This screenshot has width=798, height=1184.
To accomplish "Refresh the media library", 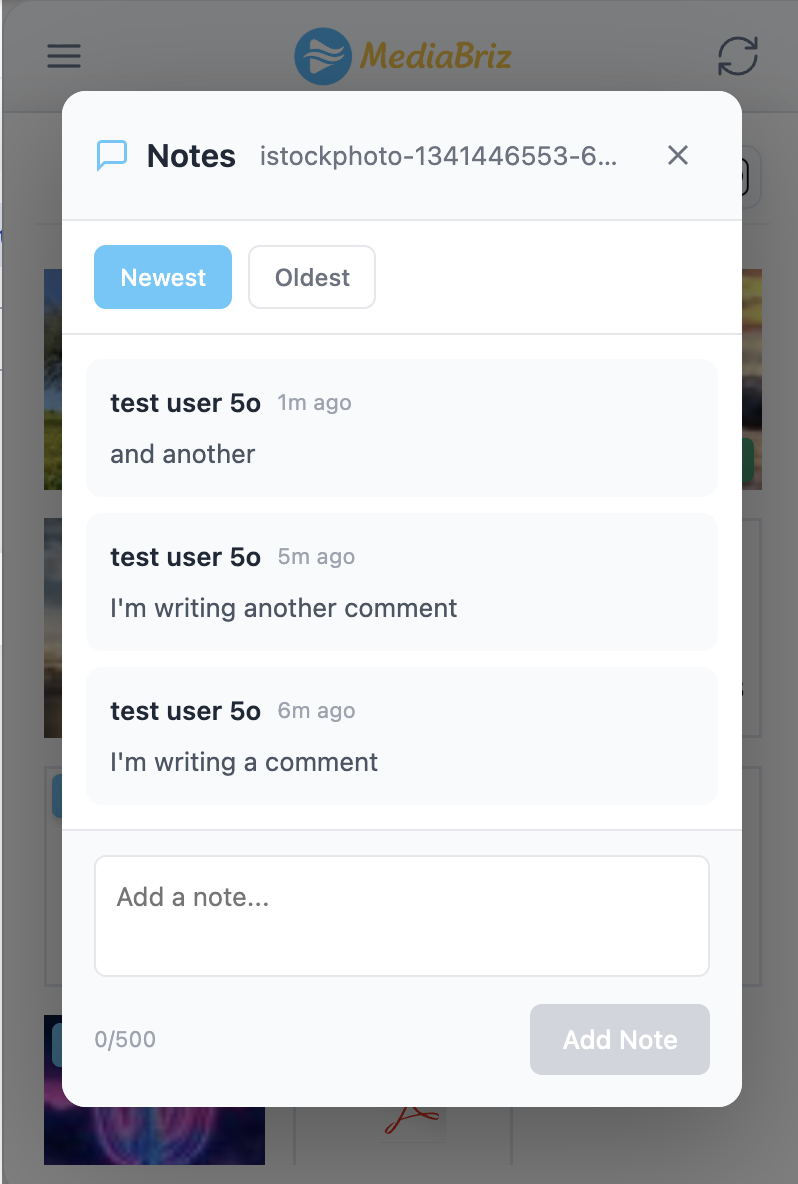I will 737,56.
